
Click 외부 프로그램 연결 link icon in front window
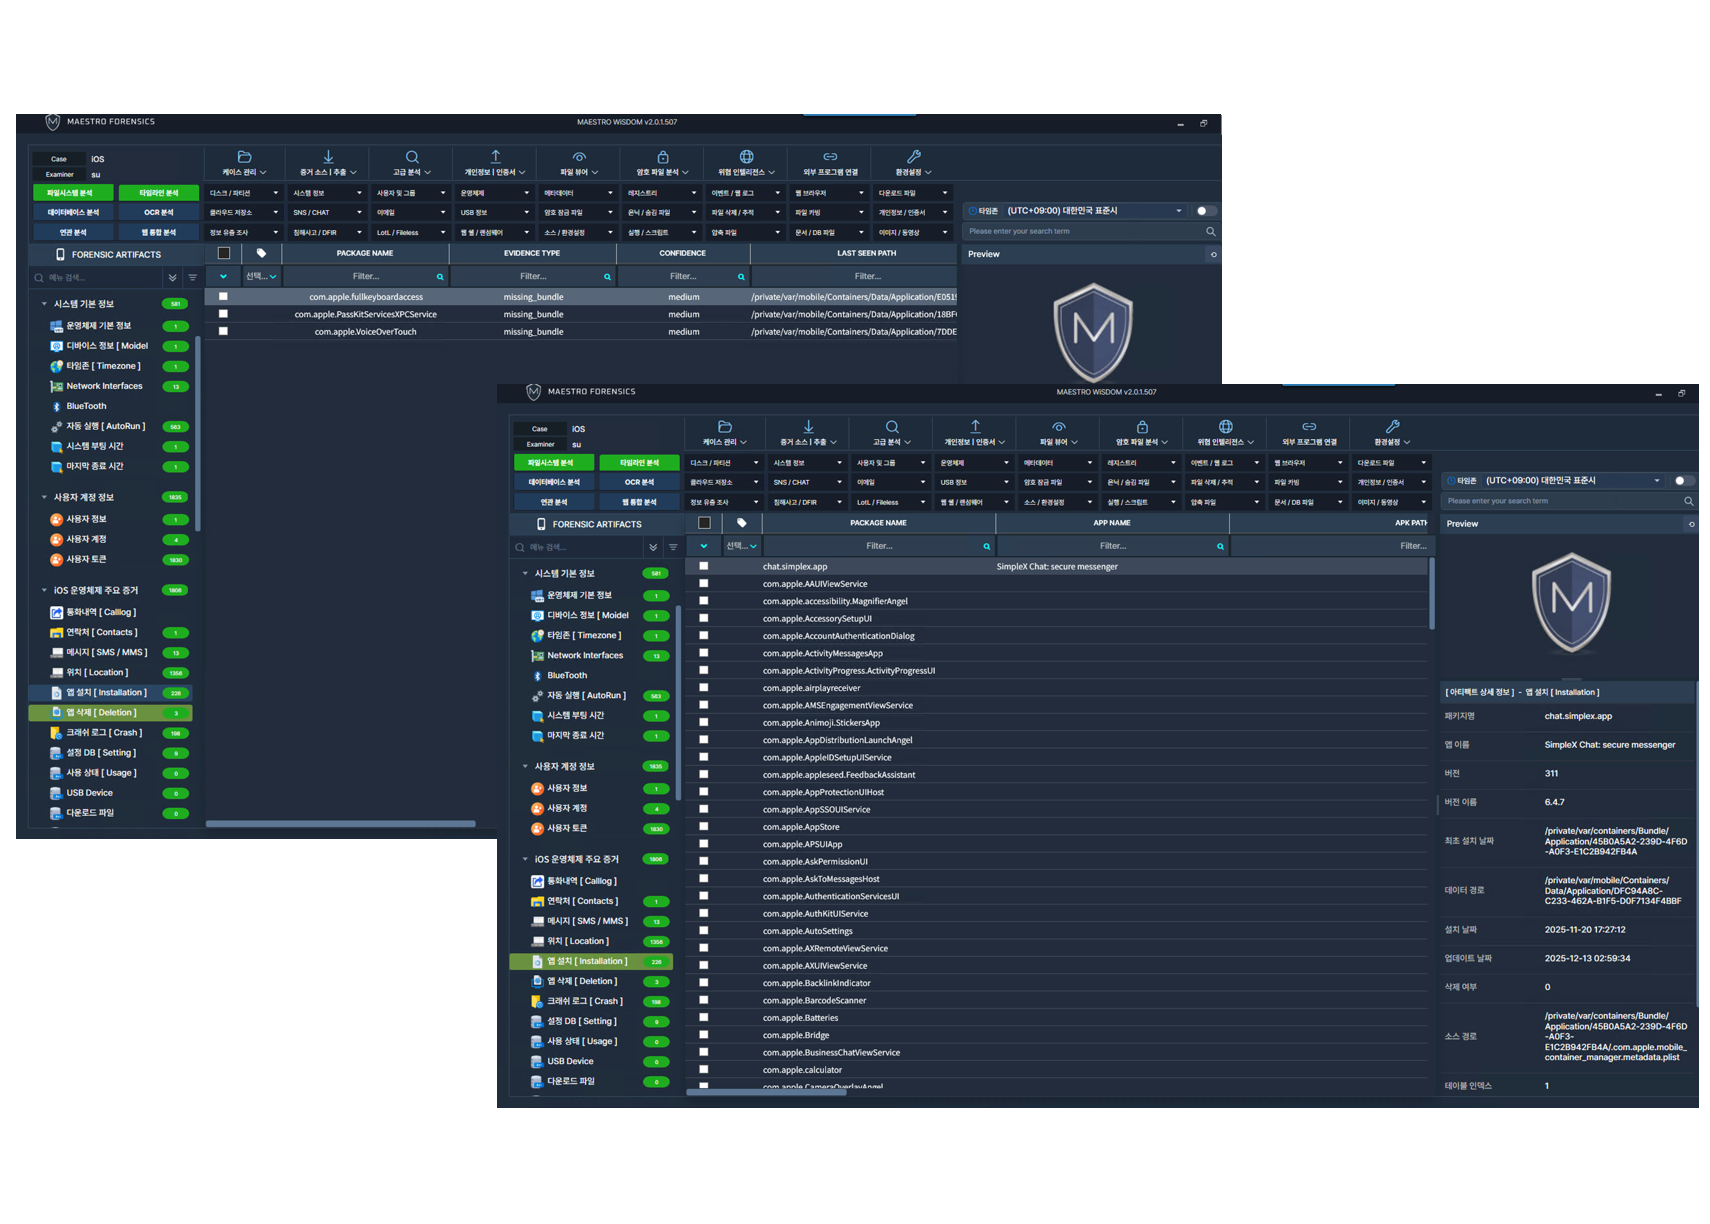(x=1309, y=427)
